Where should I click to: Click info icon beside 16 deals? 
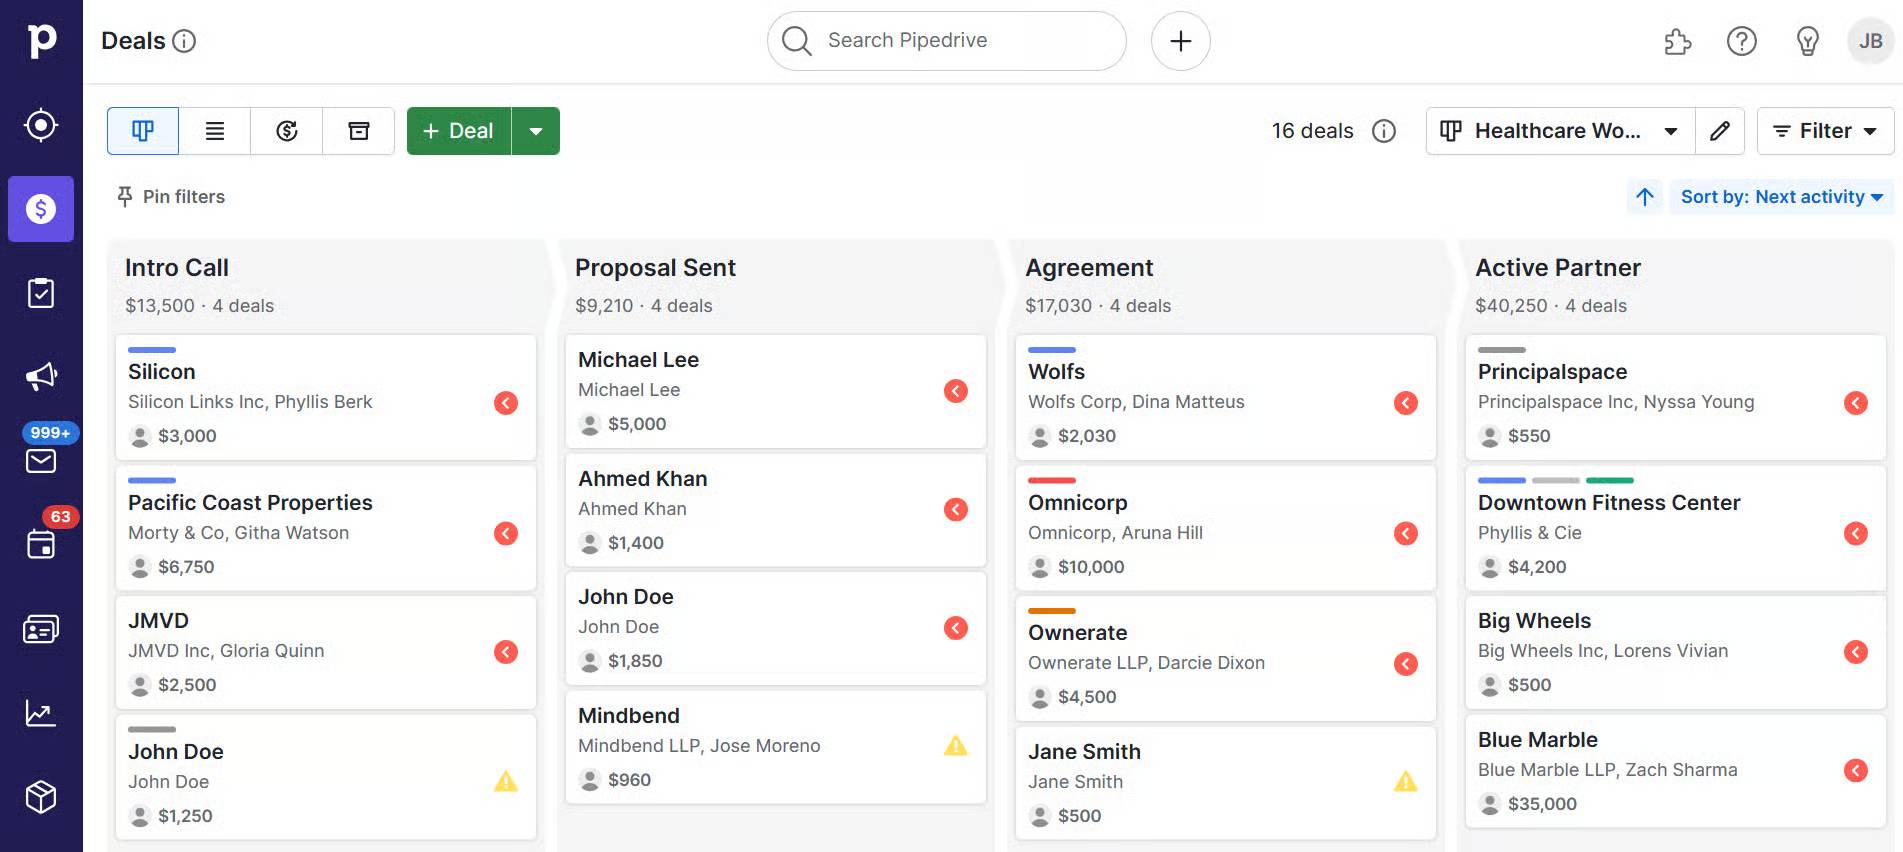[x=1384, y=131]
